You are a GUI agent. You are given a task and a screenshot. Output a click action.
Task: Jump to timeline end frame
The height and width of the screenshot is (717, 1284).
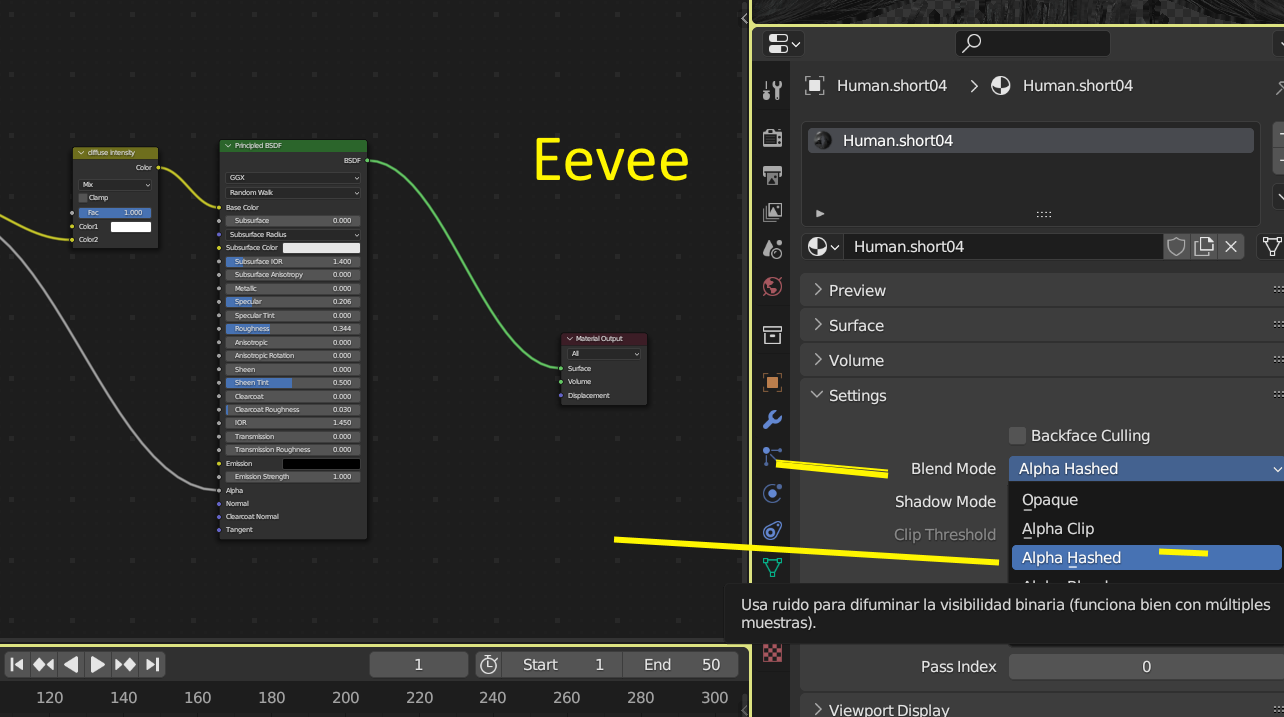tap(152, 664)
